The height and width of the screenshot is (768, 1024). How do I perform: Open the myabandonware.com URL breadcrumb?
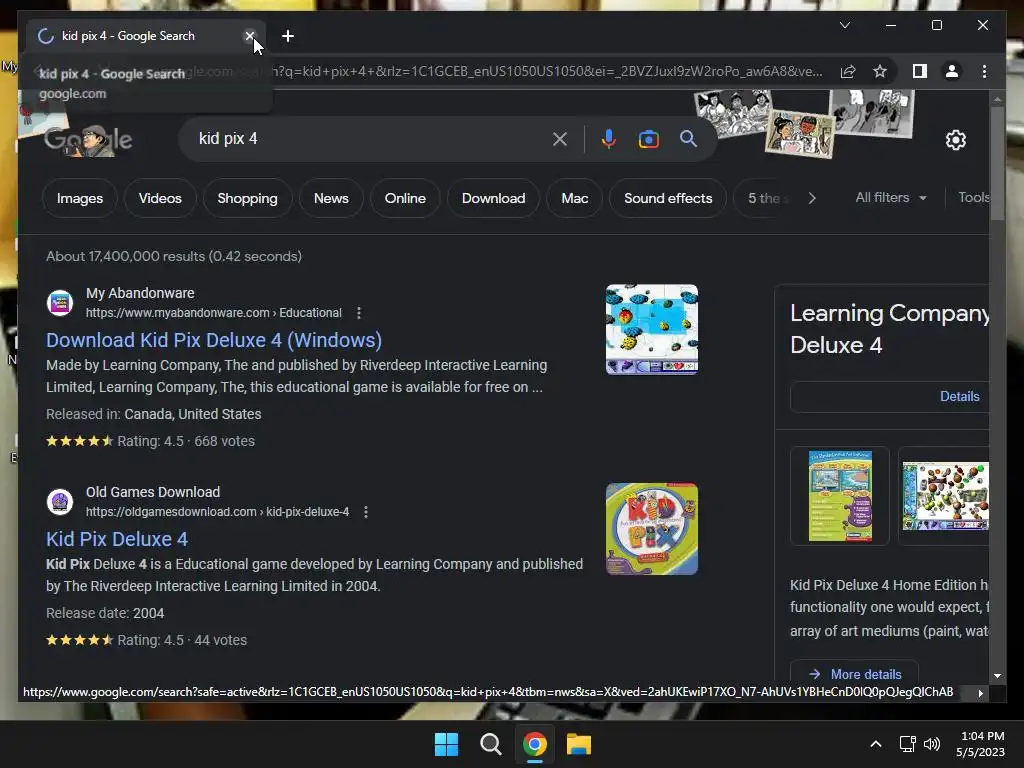(214, 313)
